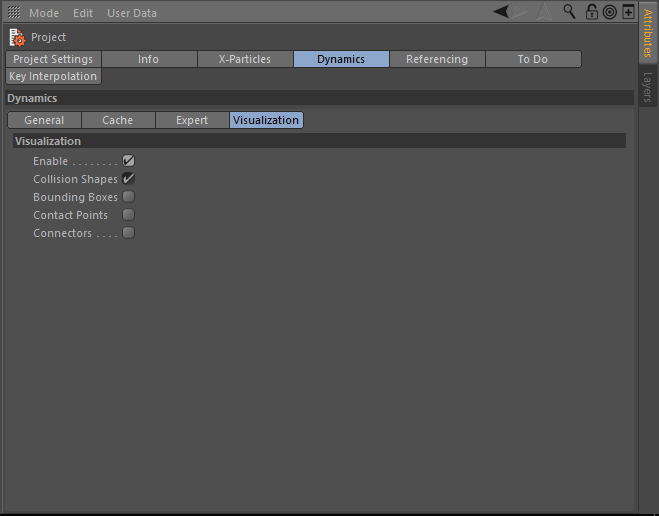The image size is (659, 516).
Task: Open the User Data menu
Action: coord(132,13)
